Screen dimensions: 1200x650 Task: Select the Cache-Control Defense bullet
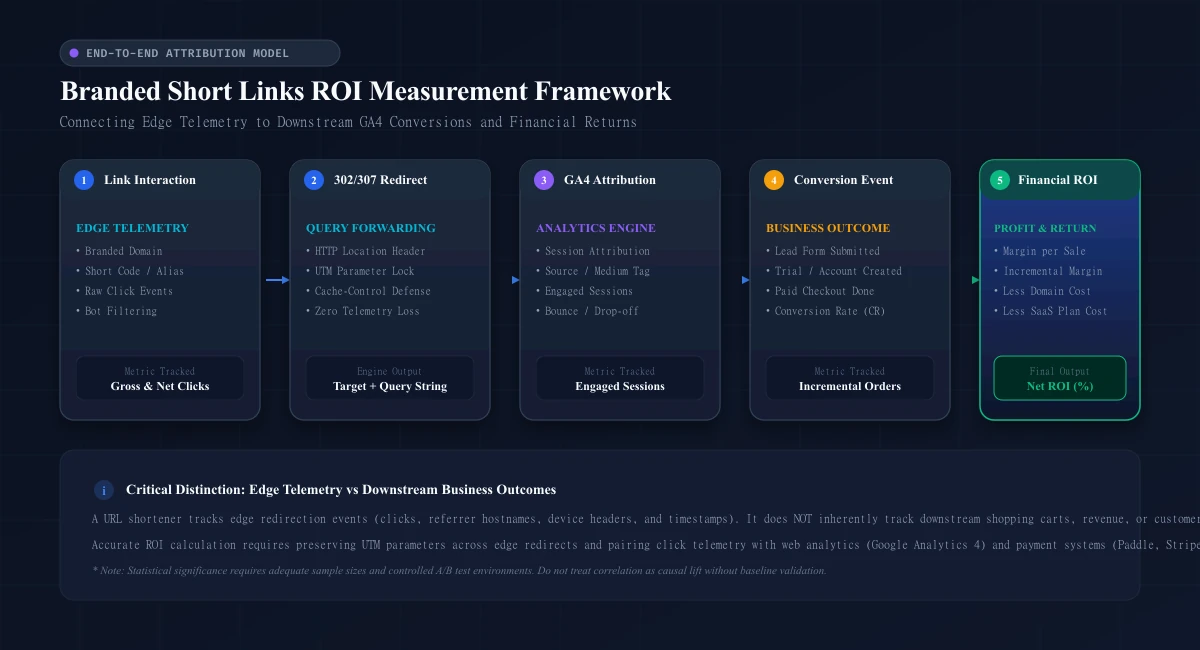369,291
